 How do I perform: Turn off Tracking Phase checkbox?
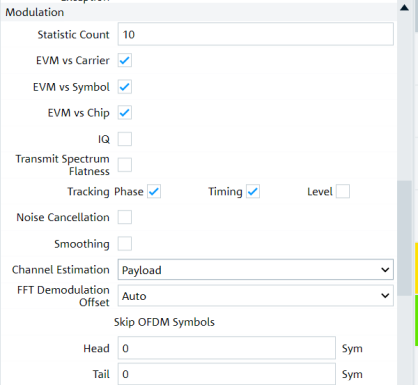[154, 192]
